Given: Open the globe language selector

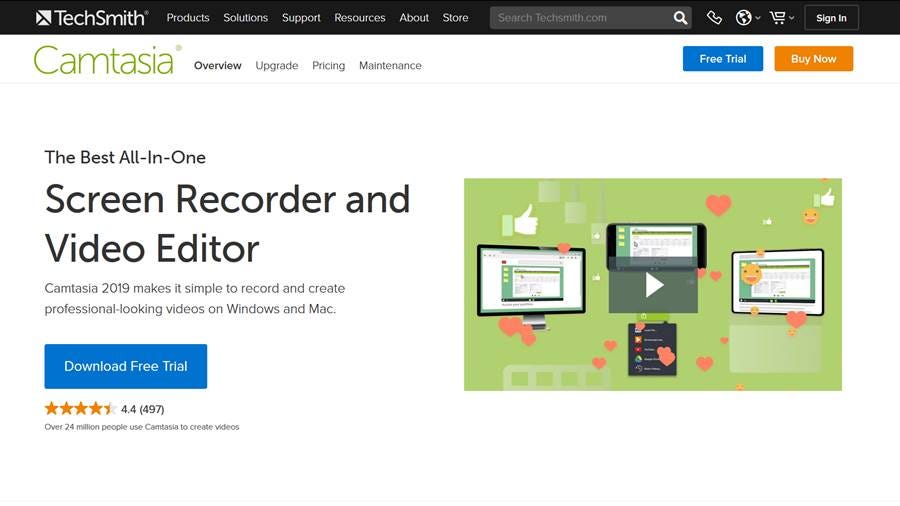Looking at the screenshot, I should 747,18.
